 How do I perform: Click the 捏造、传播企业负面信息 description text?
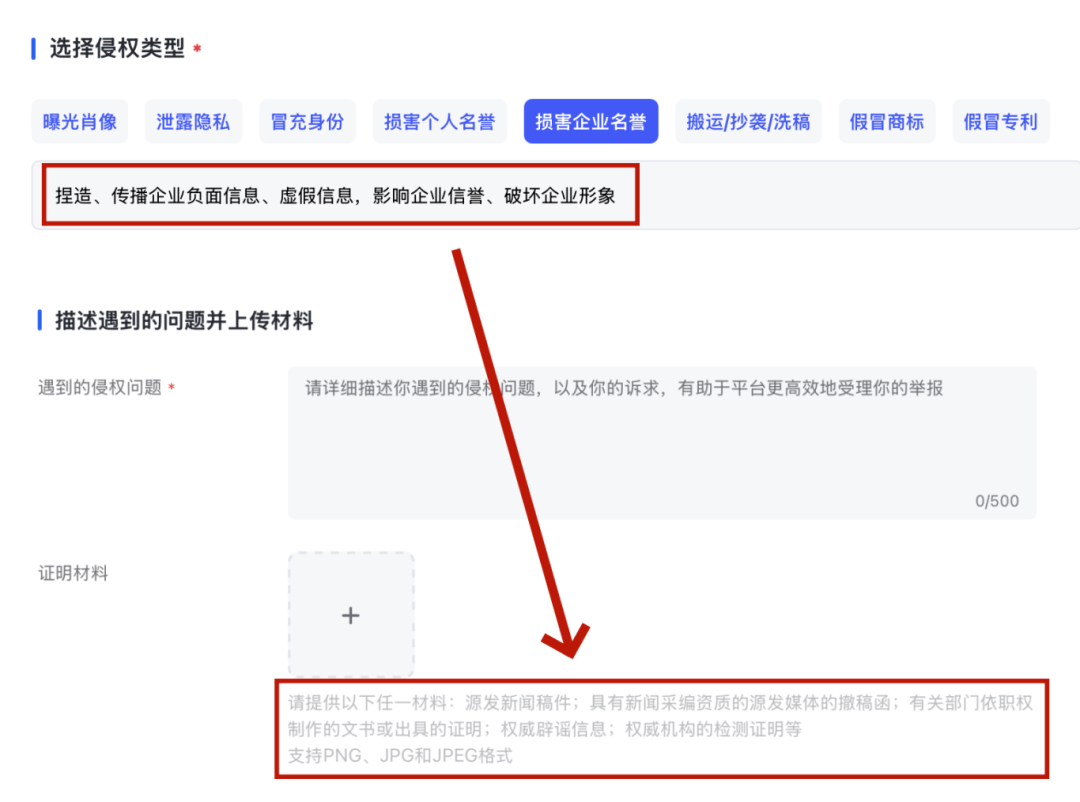(x=335, y=196)
